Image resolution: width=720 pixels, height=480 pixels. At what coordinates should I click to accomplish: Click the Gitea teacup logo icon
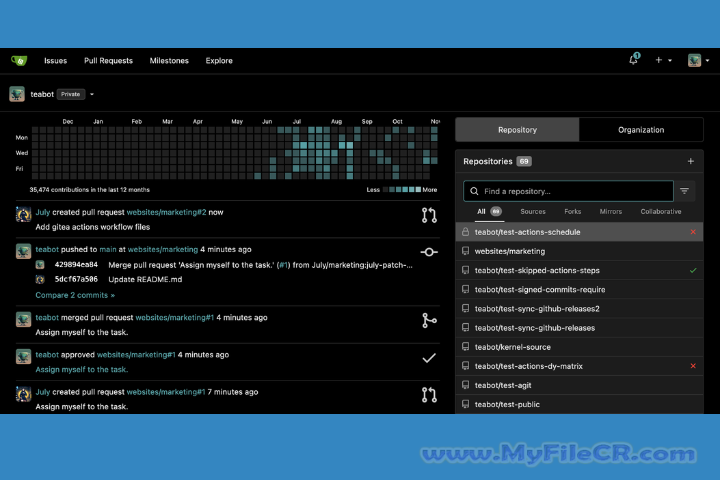click(19, 60)
